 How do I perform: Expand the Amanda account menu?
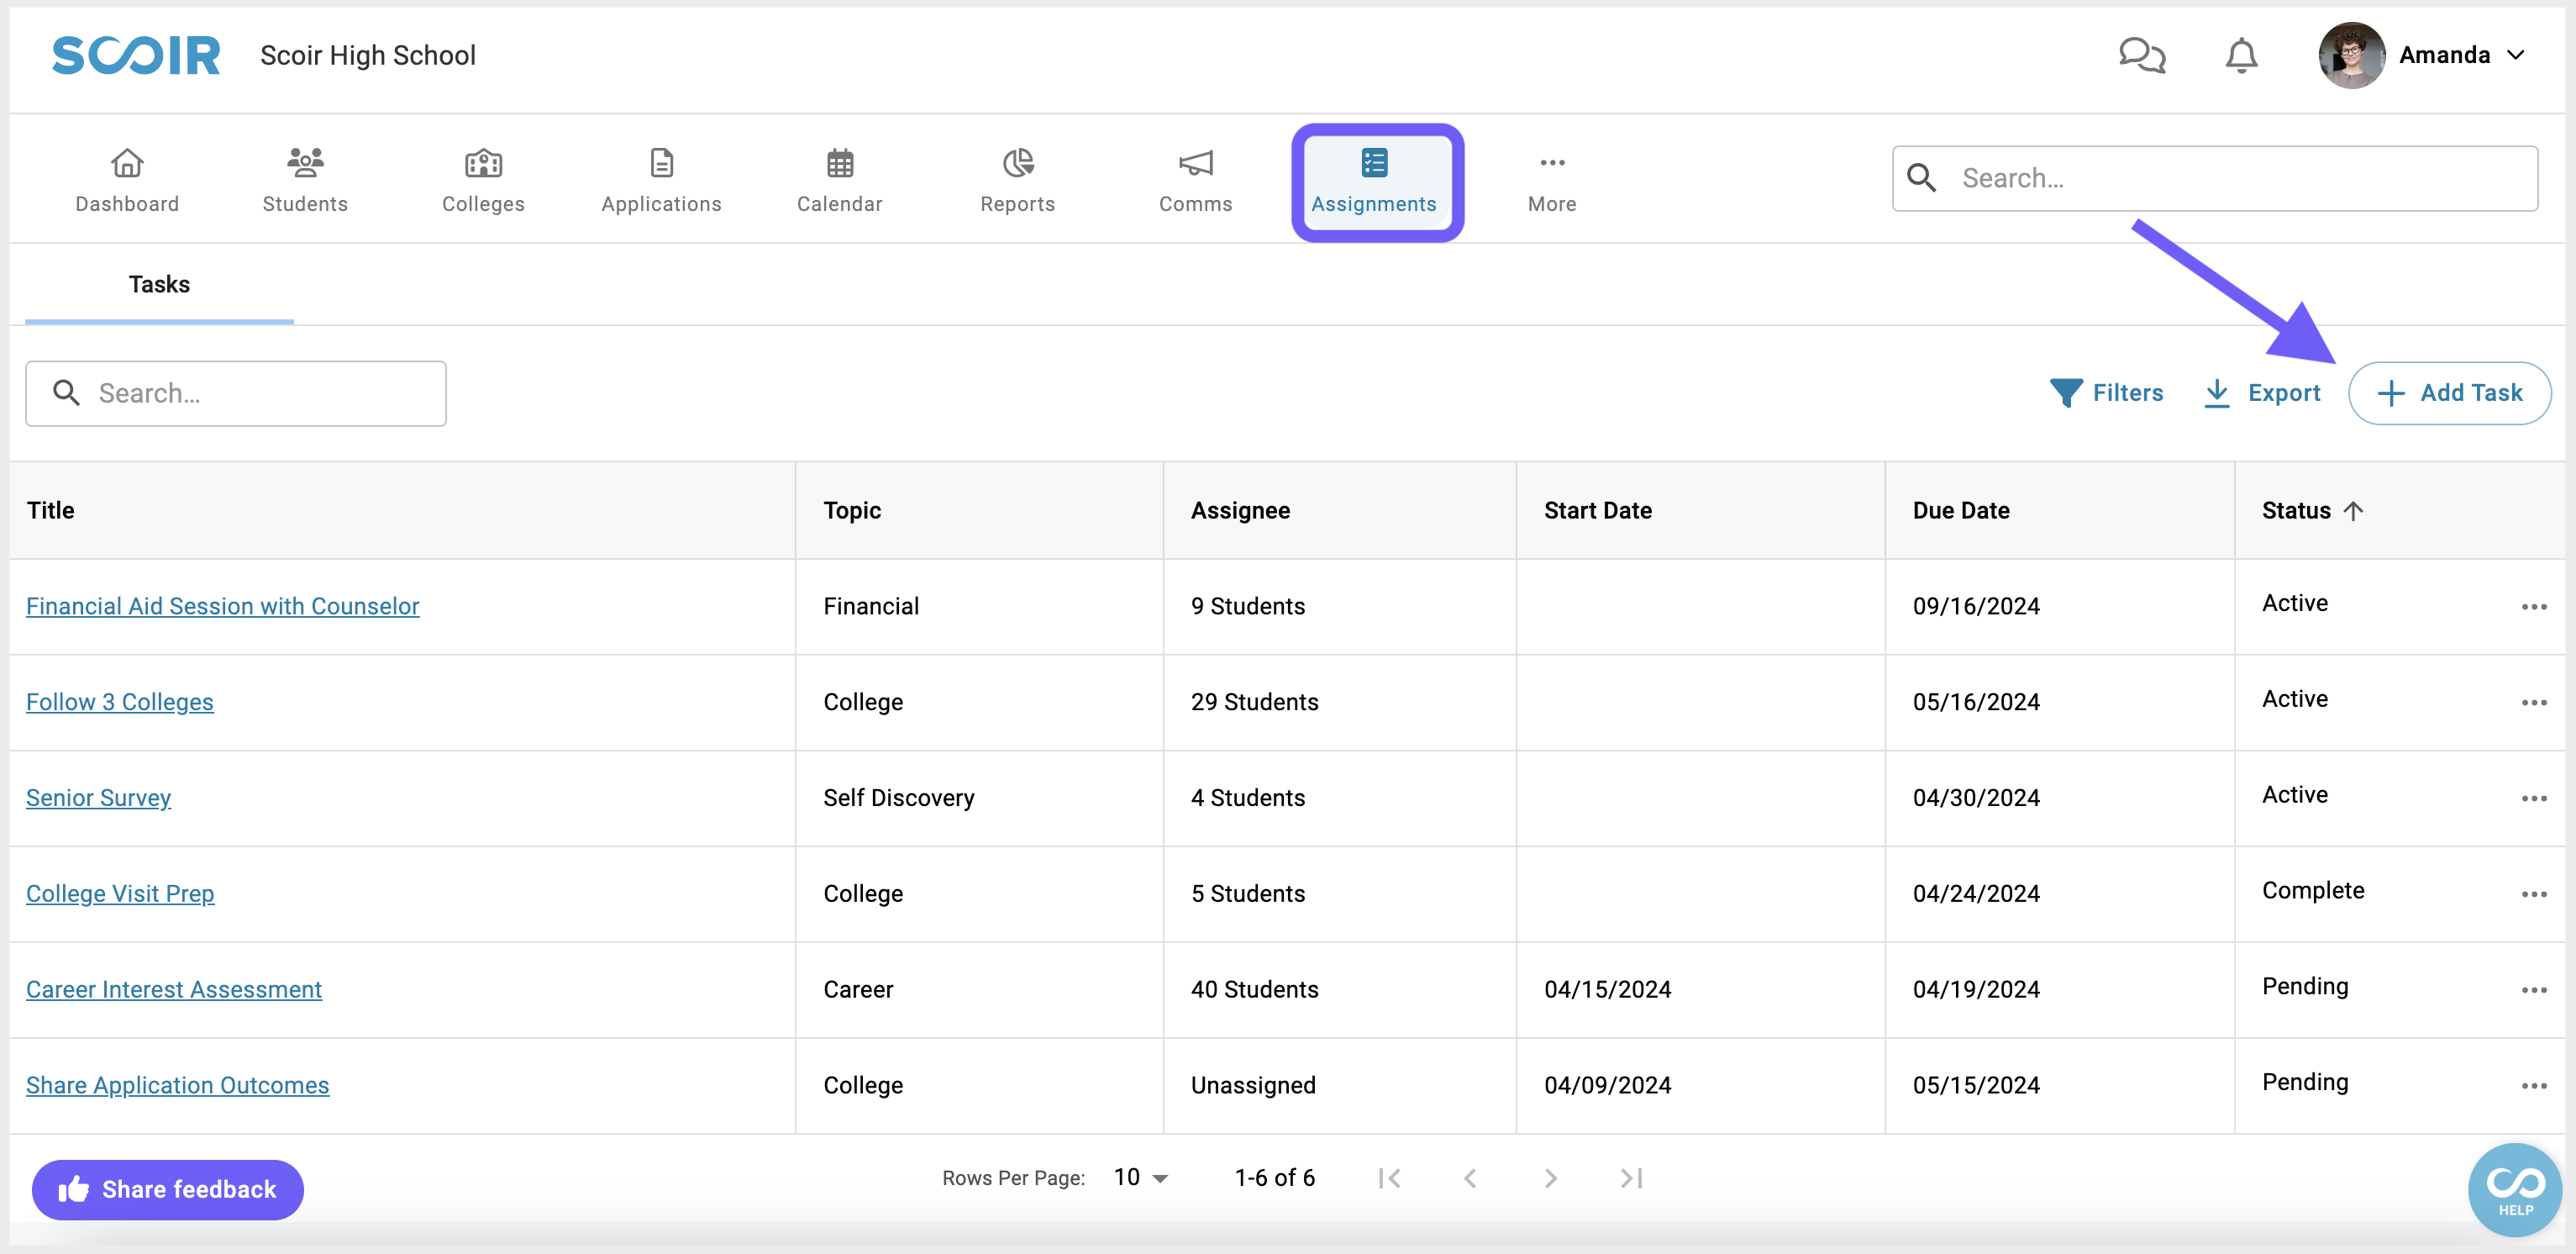(2518, 55)
